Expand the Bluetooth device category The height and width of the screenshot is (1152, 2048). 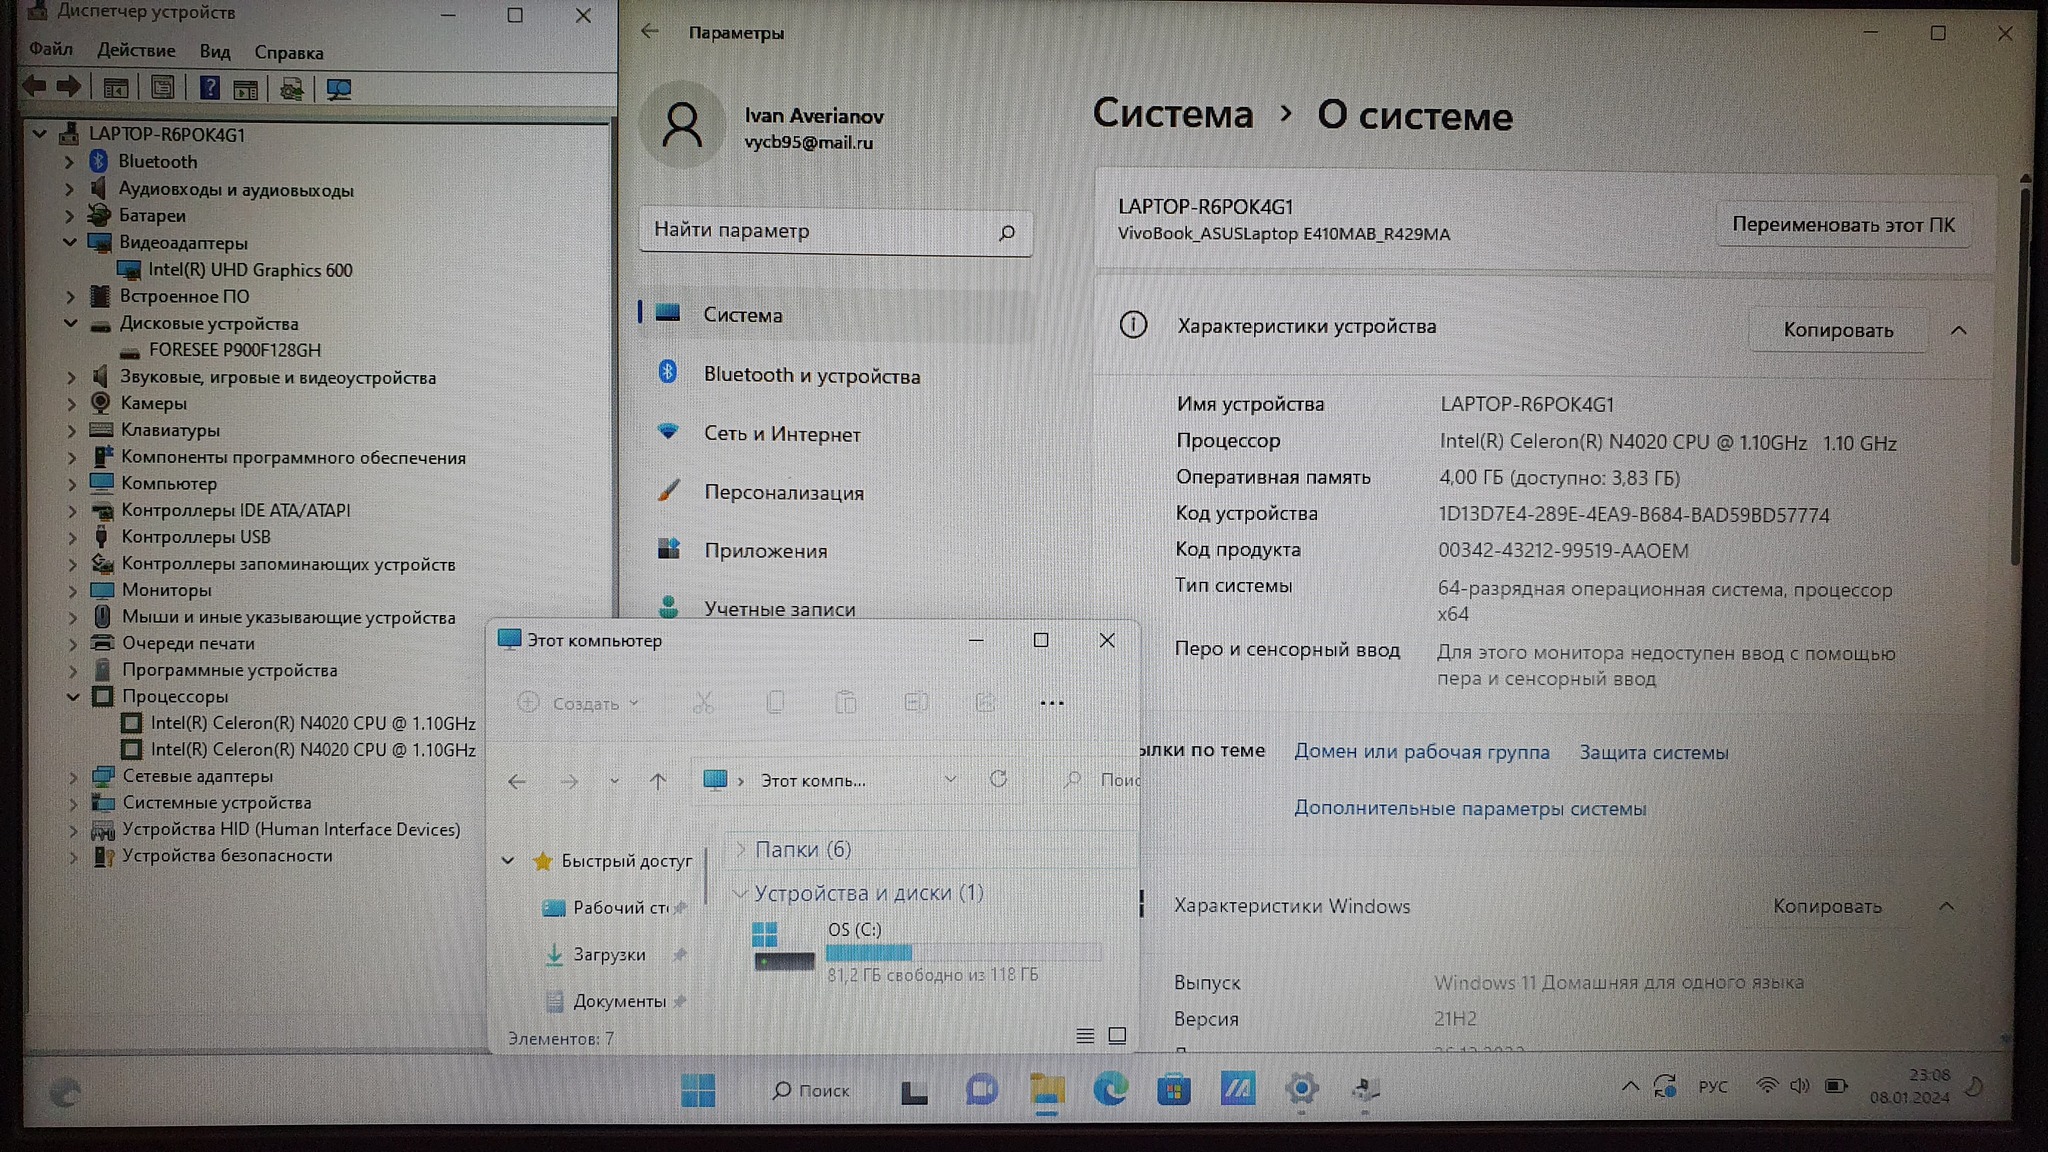tap(69, 161)
